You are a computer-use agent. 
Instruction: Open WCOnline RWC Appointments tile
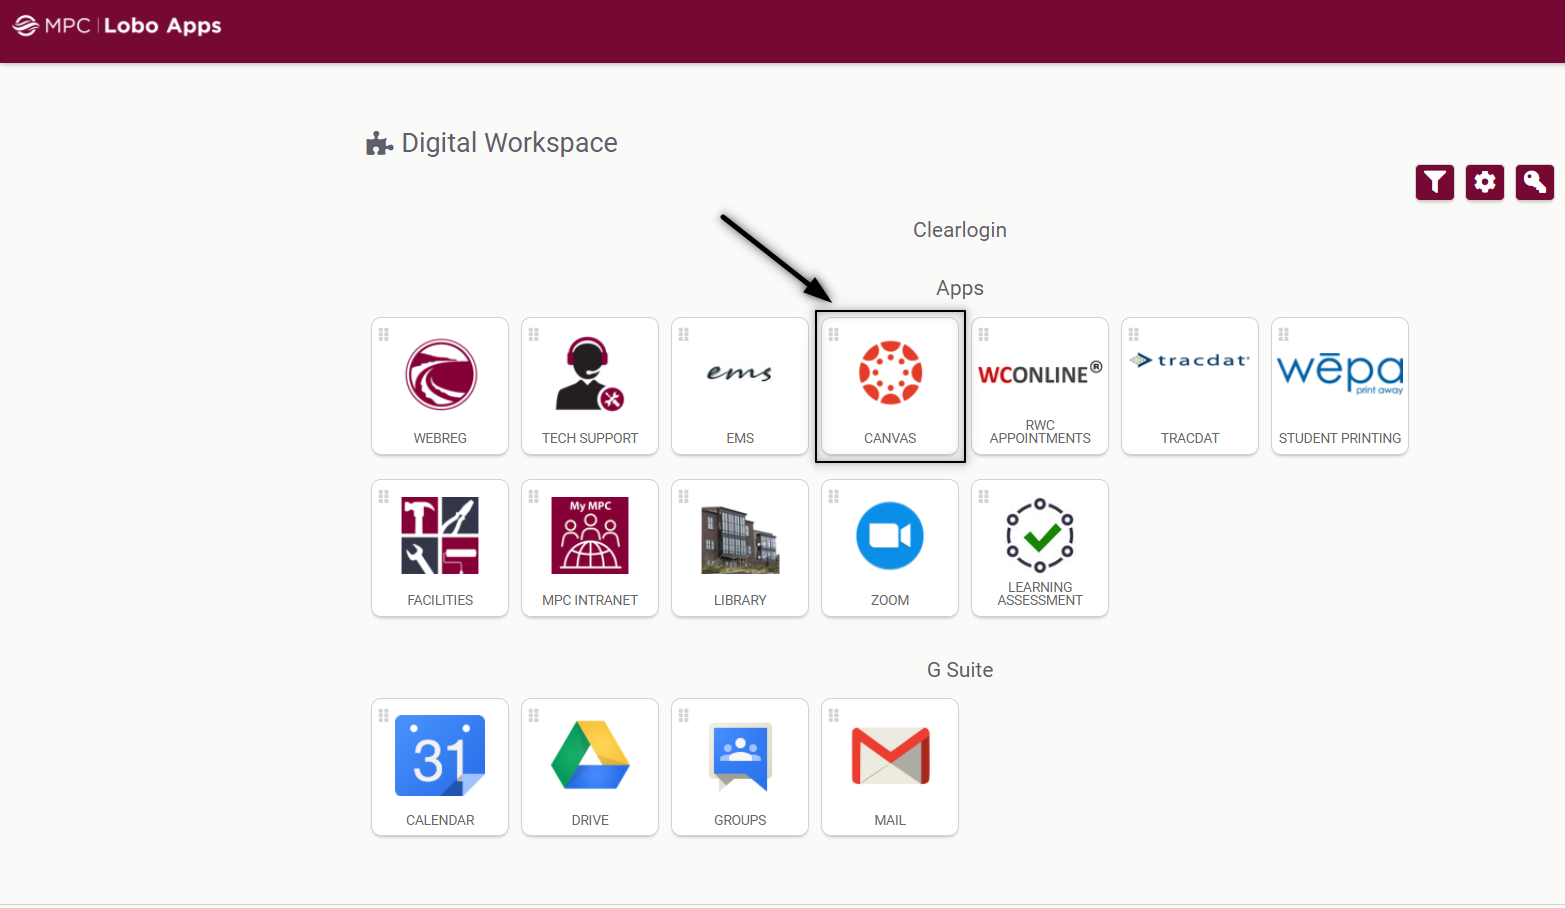click(x=1040, y=386)
